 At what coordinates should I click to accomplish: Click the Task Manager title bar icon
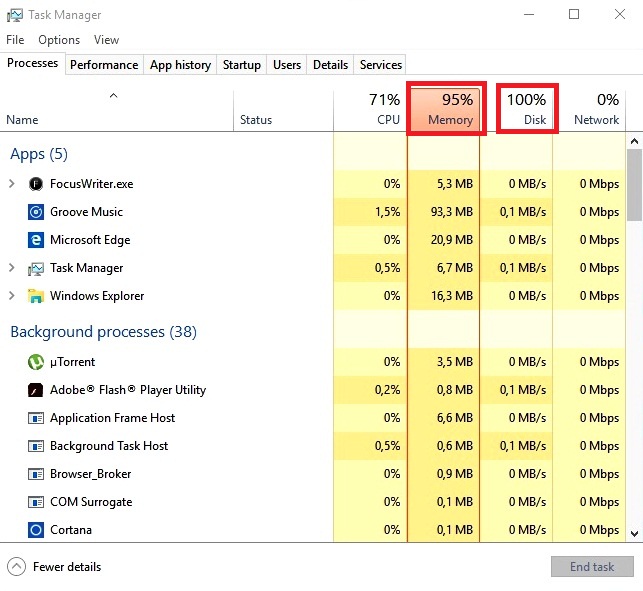pyautogui.click(x=15, y=15)
